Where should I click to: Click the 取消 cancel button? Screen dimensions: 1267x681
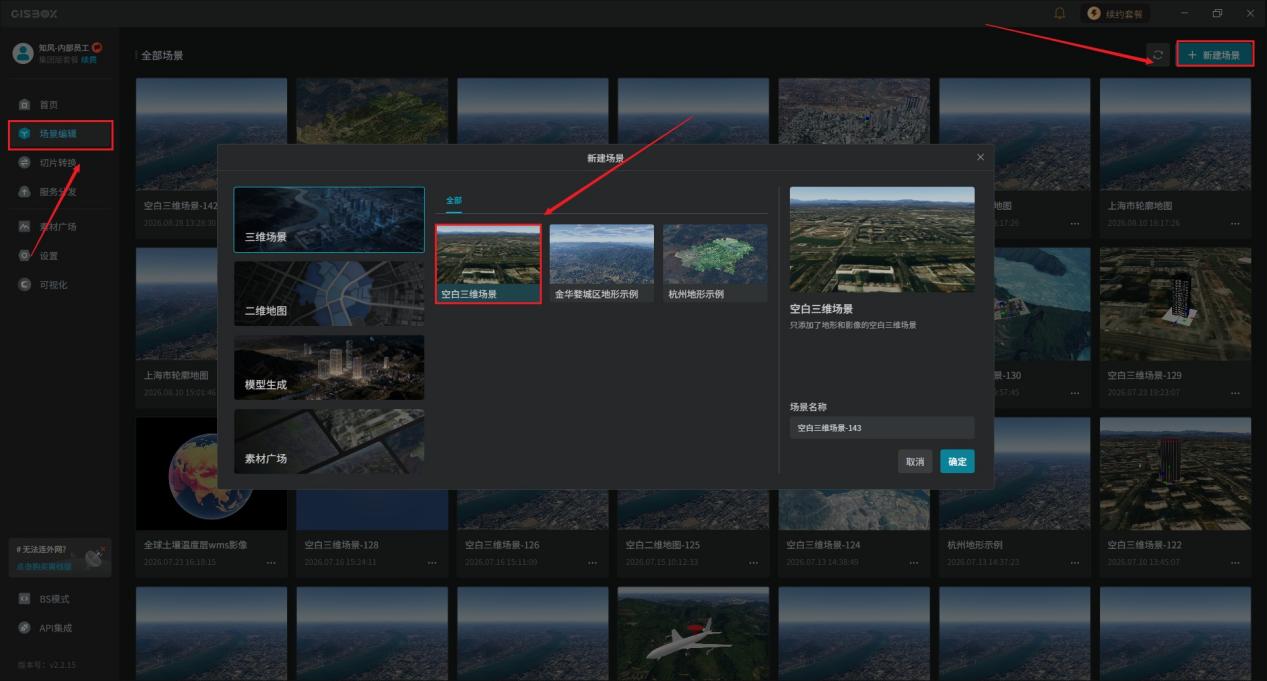pos(915,462)
